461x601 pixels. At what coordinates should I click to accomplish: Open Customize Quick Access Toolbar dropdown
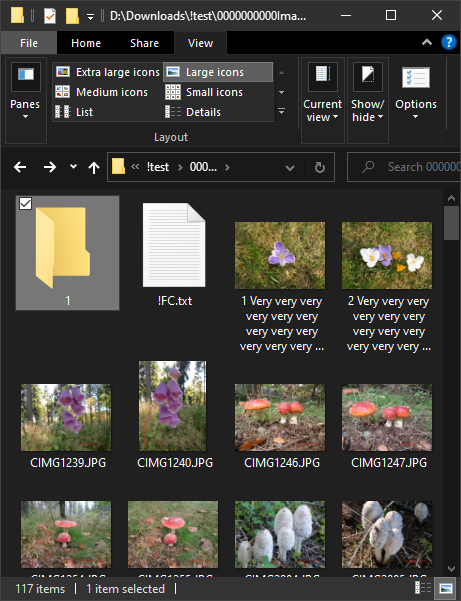click(90, 16)
